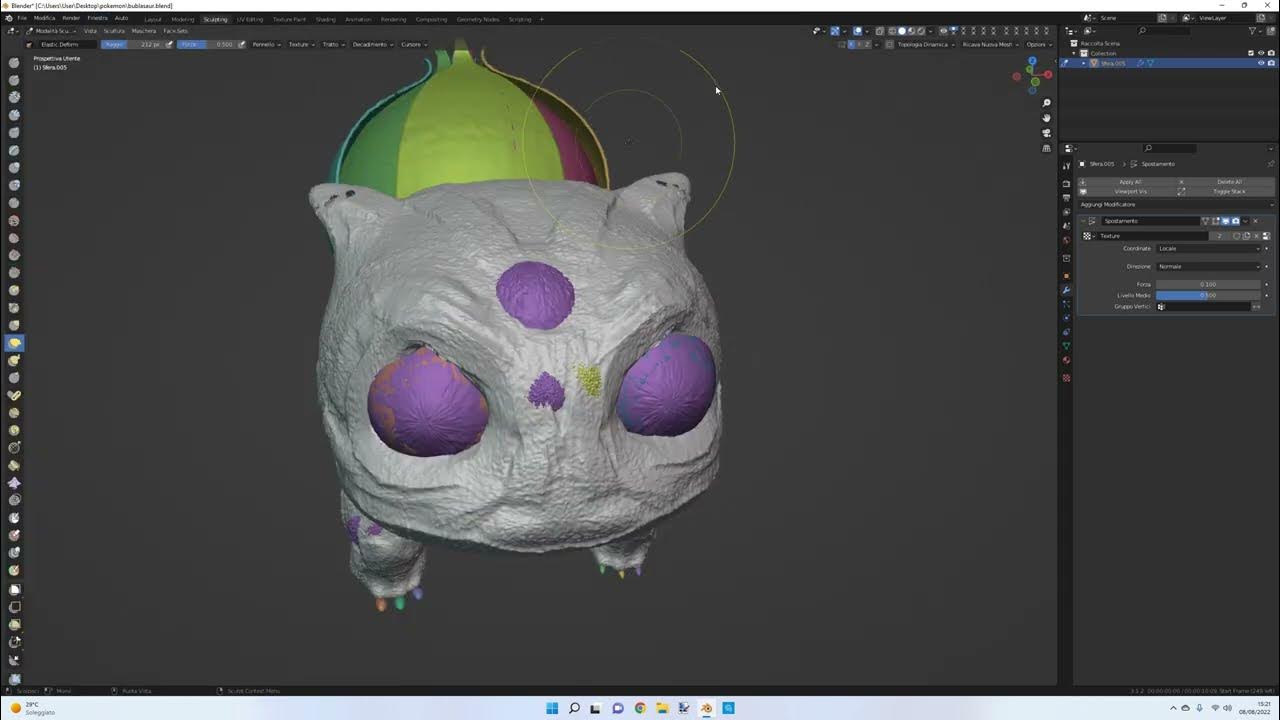Image resolution: width=1280 pixels, height=720 pixels.
Task: Click the Viewport Vis button
Action: pyautogui.click(x=1128, y=191)
